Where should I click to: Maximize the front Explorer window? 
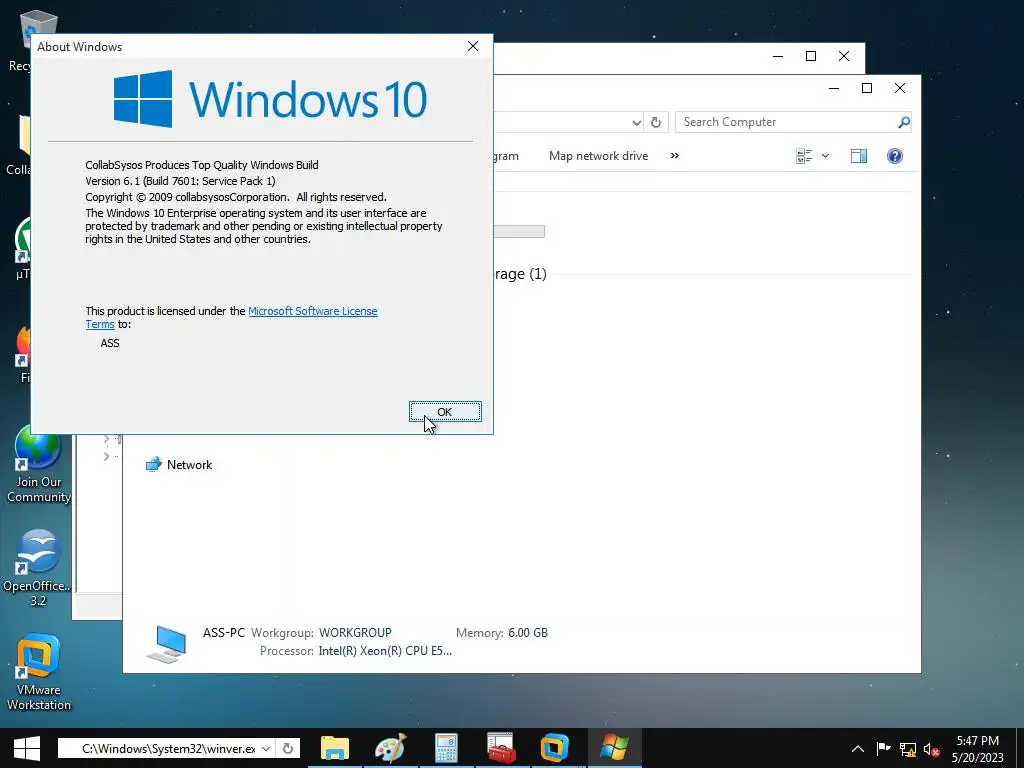[x=867, y=88]
